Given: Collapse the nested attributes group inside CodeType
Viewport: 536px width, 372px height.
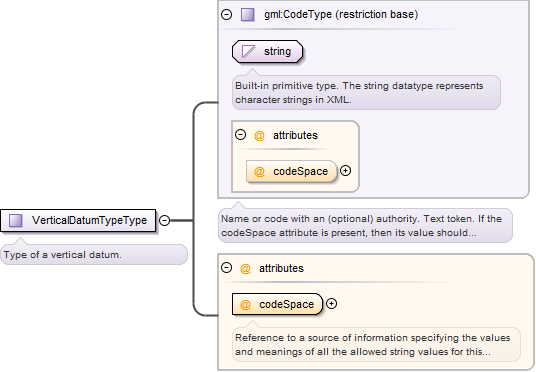Looking at the screenshot, I should (x=241, y=135).
